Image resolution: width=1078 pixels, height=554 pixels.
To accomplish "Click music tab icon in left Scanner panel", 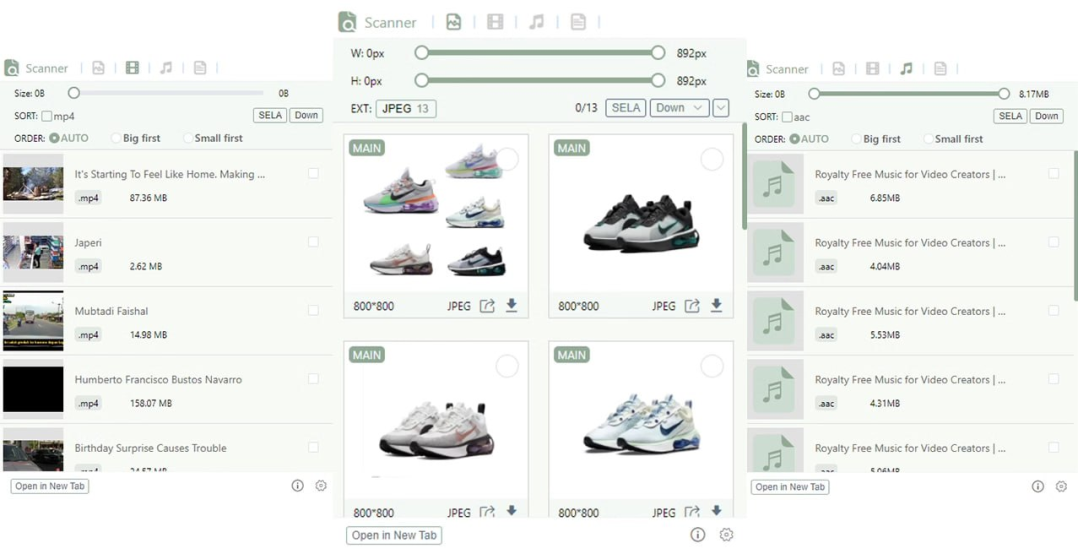I will tap(166, 68).
